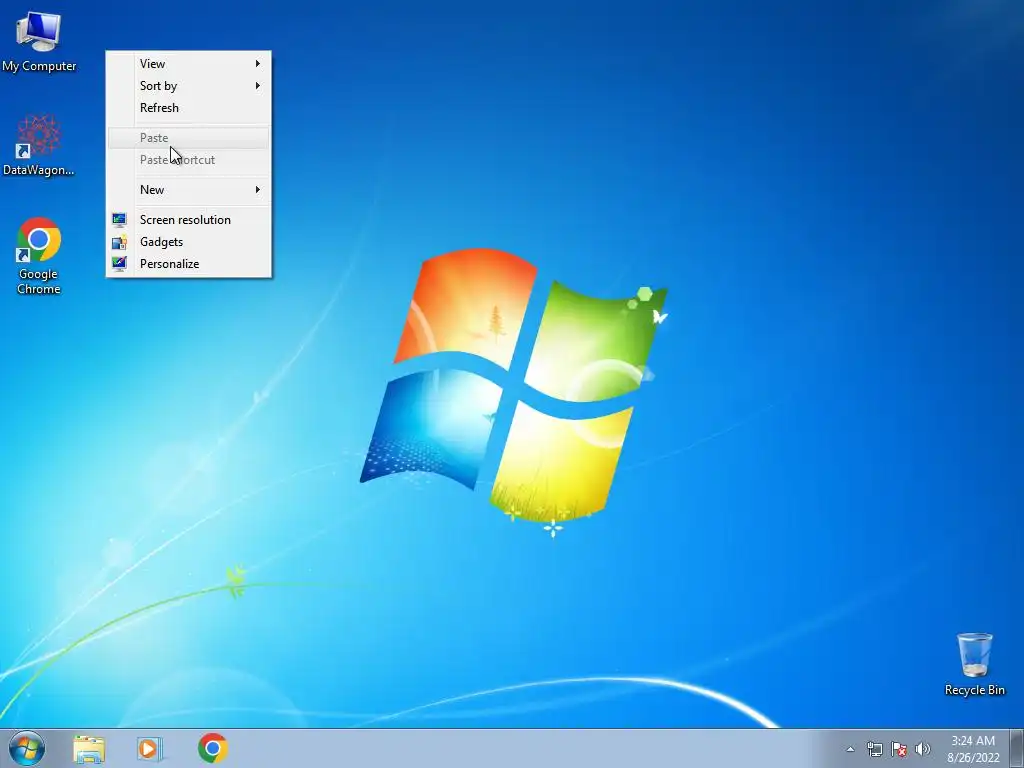
Task: Click the Screen resolution monitor icon
Action: 119,219
